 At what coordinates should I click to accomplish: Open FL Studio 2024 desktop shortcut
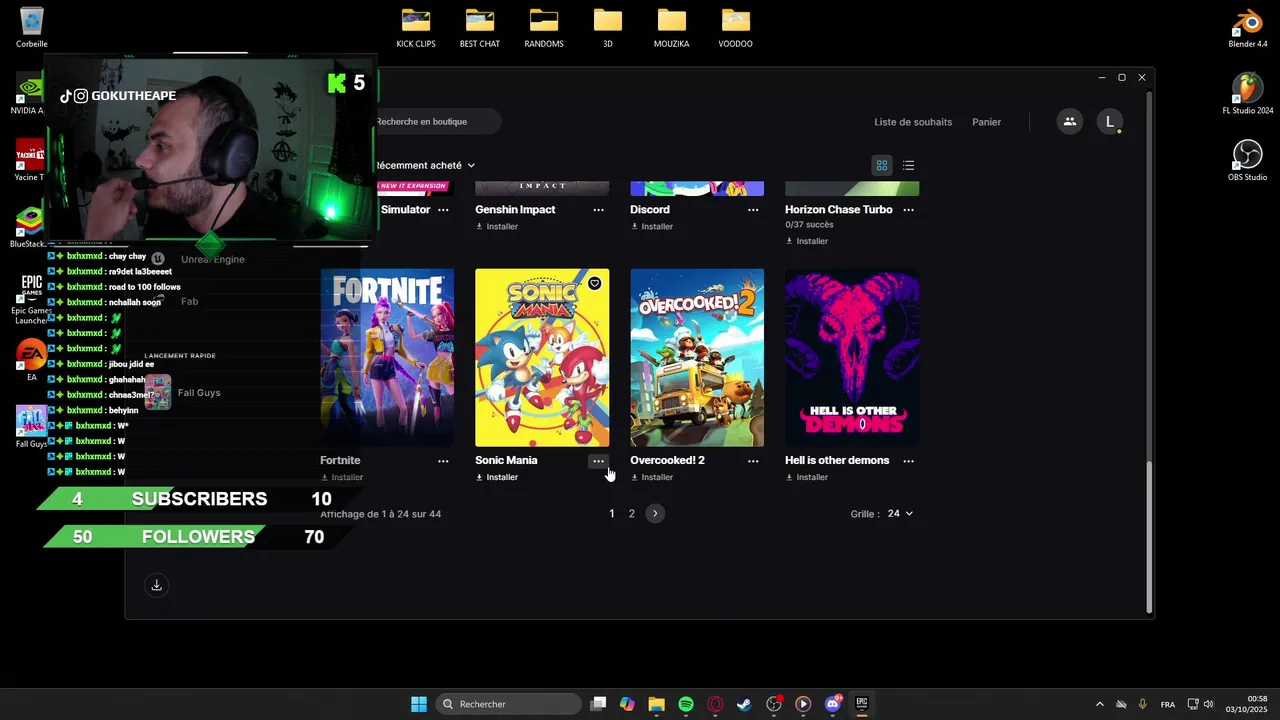tap(1247, 94)
